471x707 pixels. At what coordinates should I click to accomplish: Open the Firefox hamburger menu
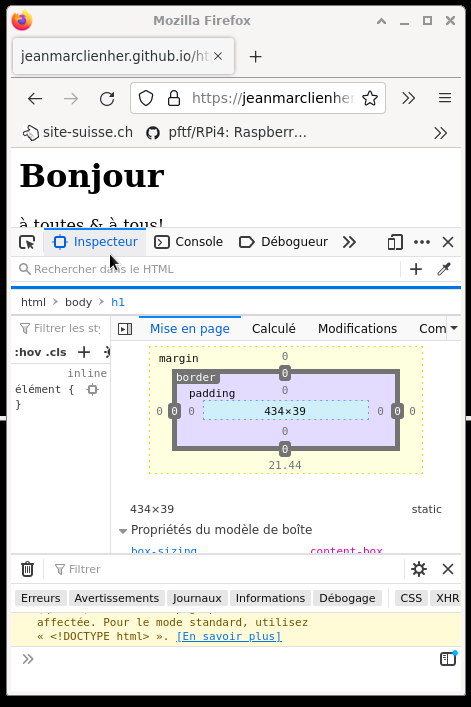(445, 98)
